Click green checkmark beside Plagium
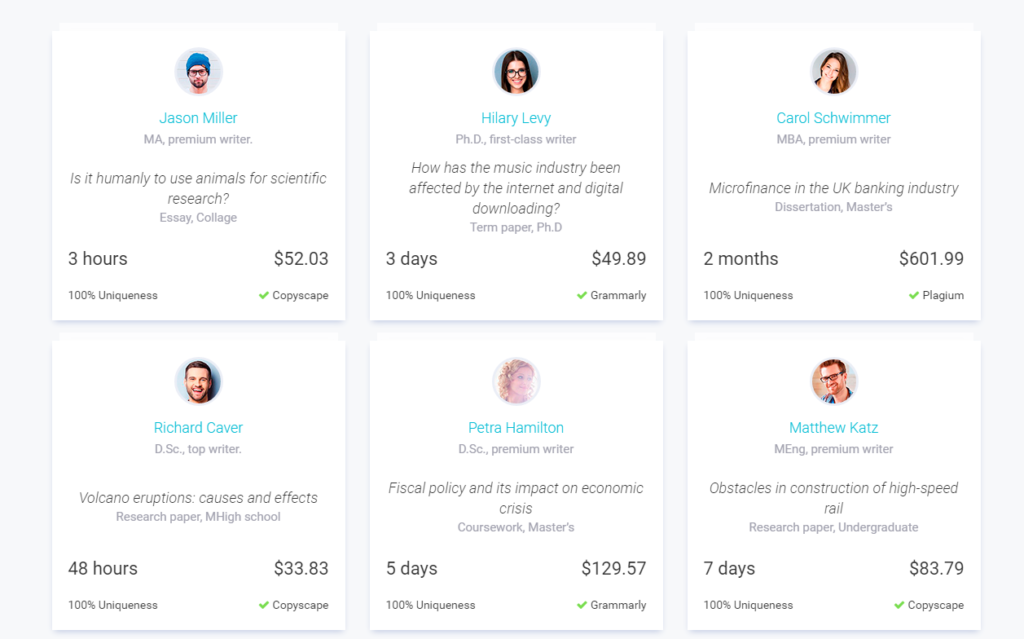This screenshot has height=639, width=1024. 914,295
